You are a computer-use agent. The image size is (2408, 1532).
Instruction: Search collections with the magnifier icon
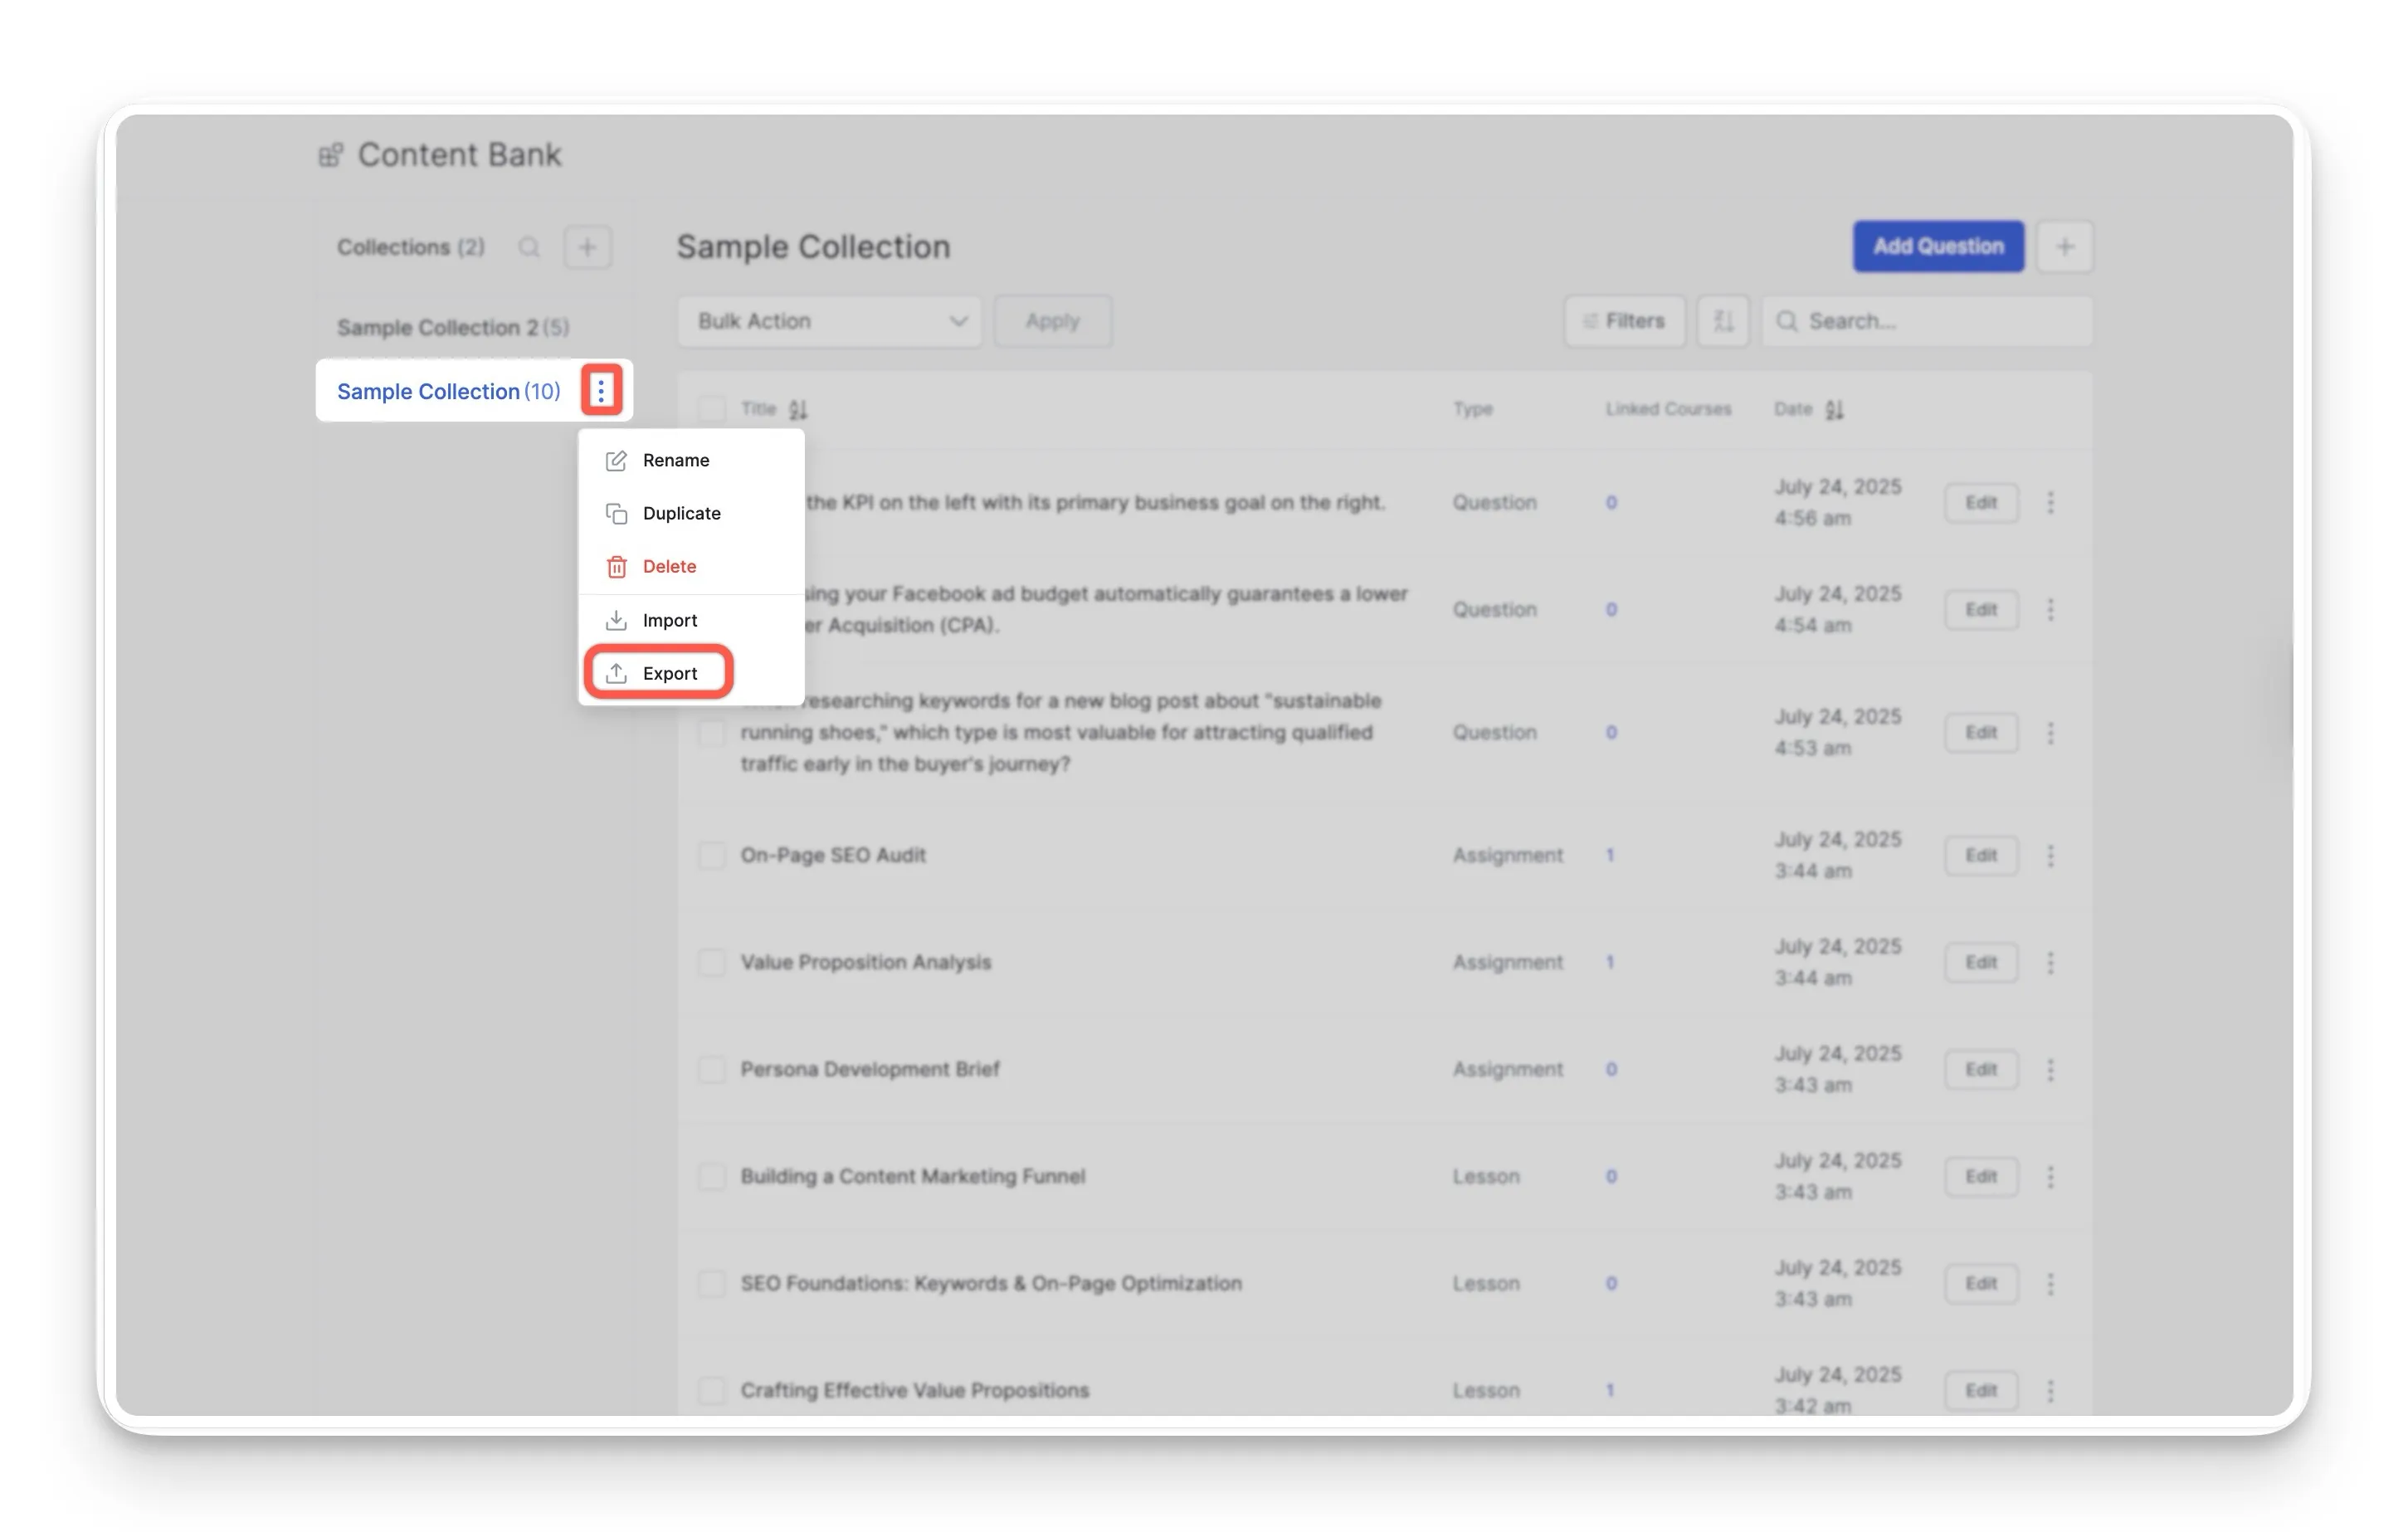click(529, 247)
